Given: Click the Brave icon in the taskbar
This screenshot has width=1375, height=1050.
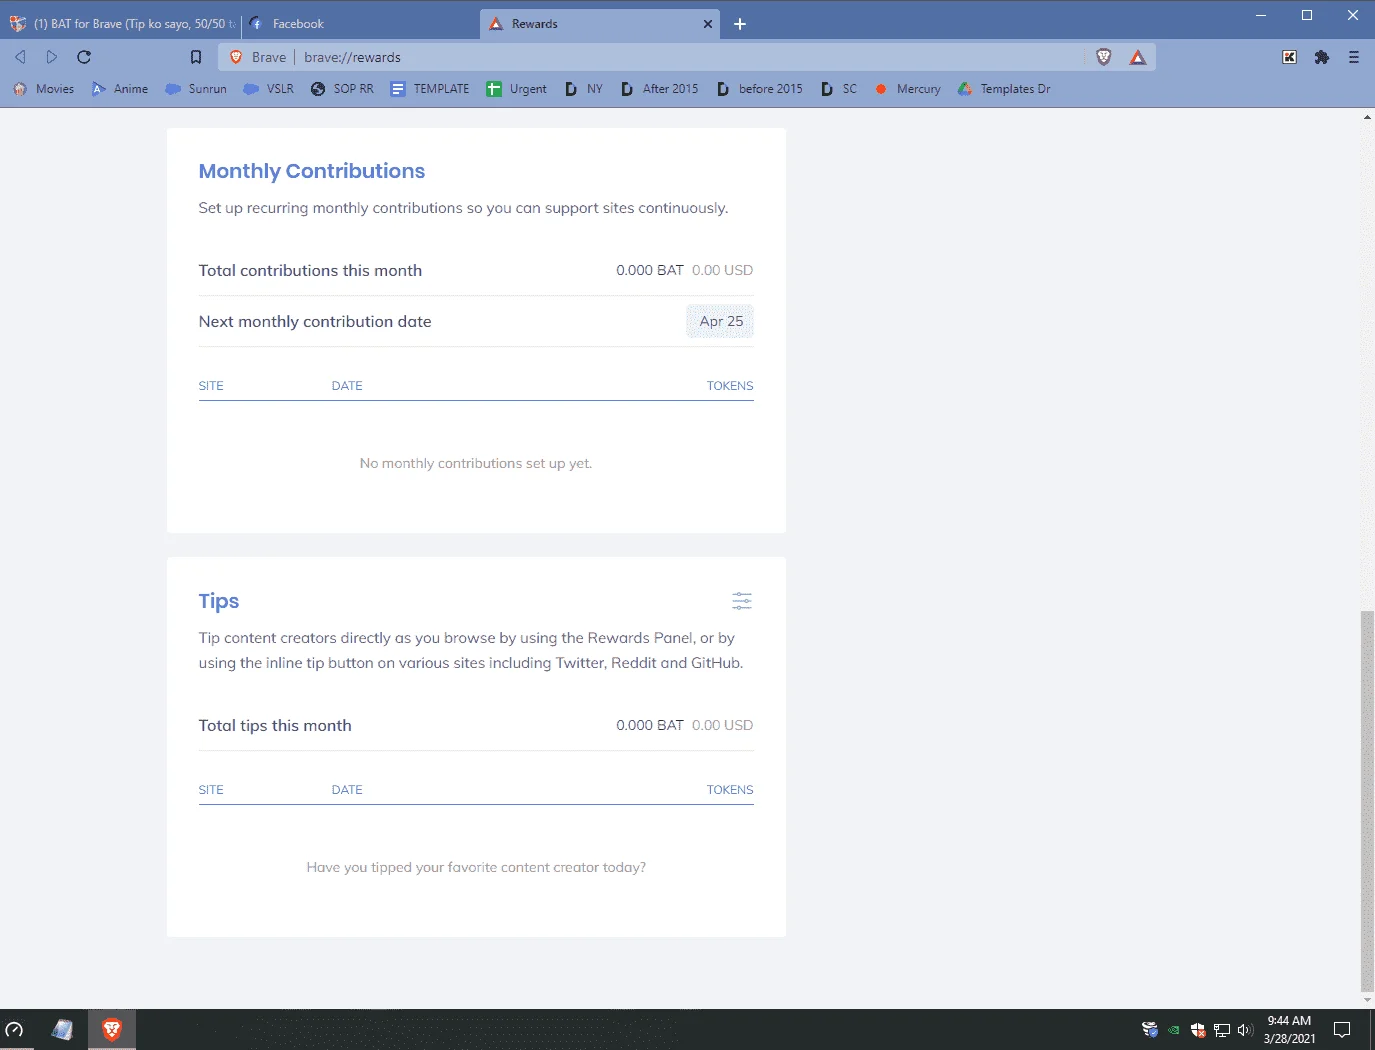Looking at the screenshot, I should tap(112, 1029).
